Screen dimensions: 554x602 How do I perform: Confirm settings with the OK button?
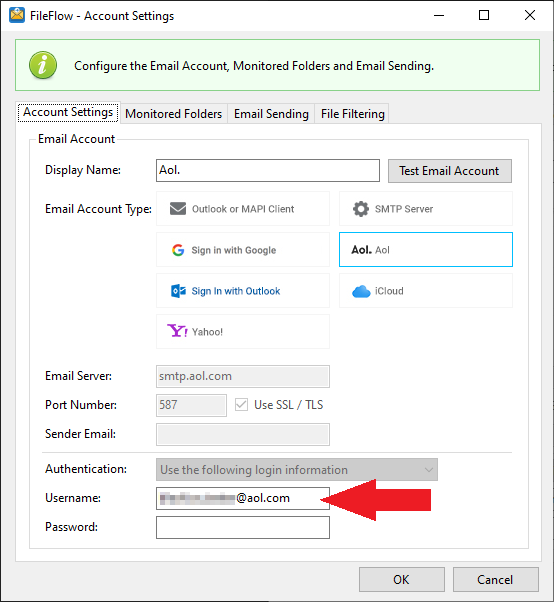coord(402,579)
